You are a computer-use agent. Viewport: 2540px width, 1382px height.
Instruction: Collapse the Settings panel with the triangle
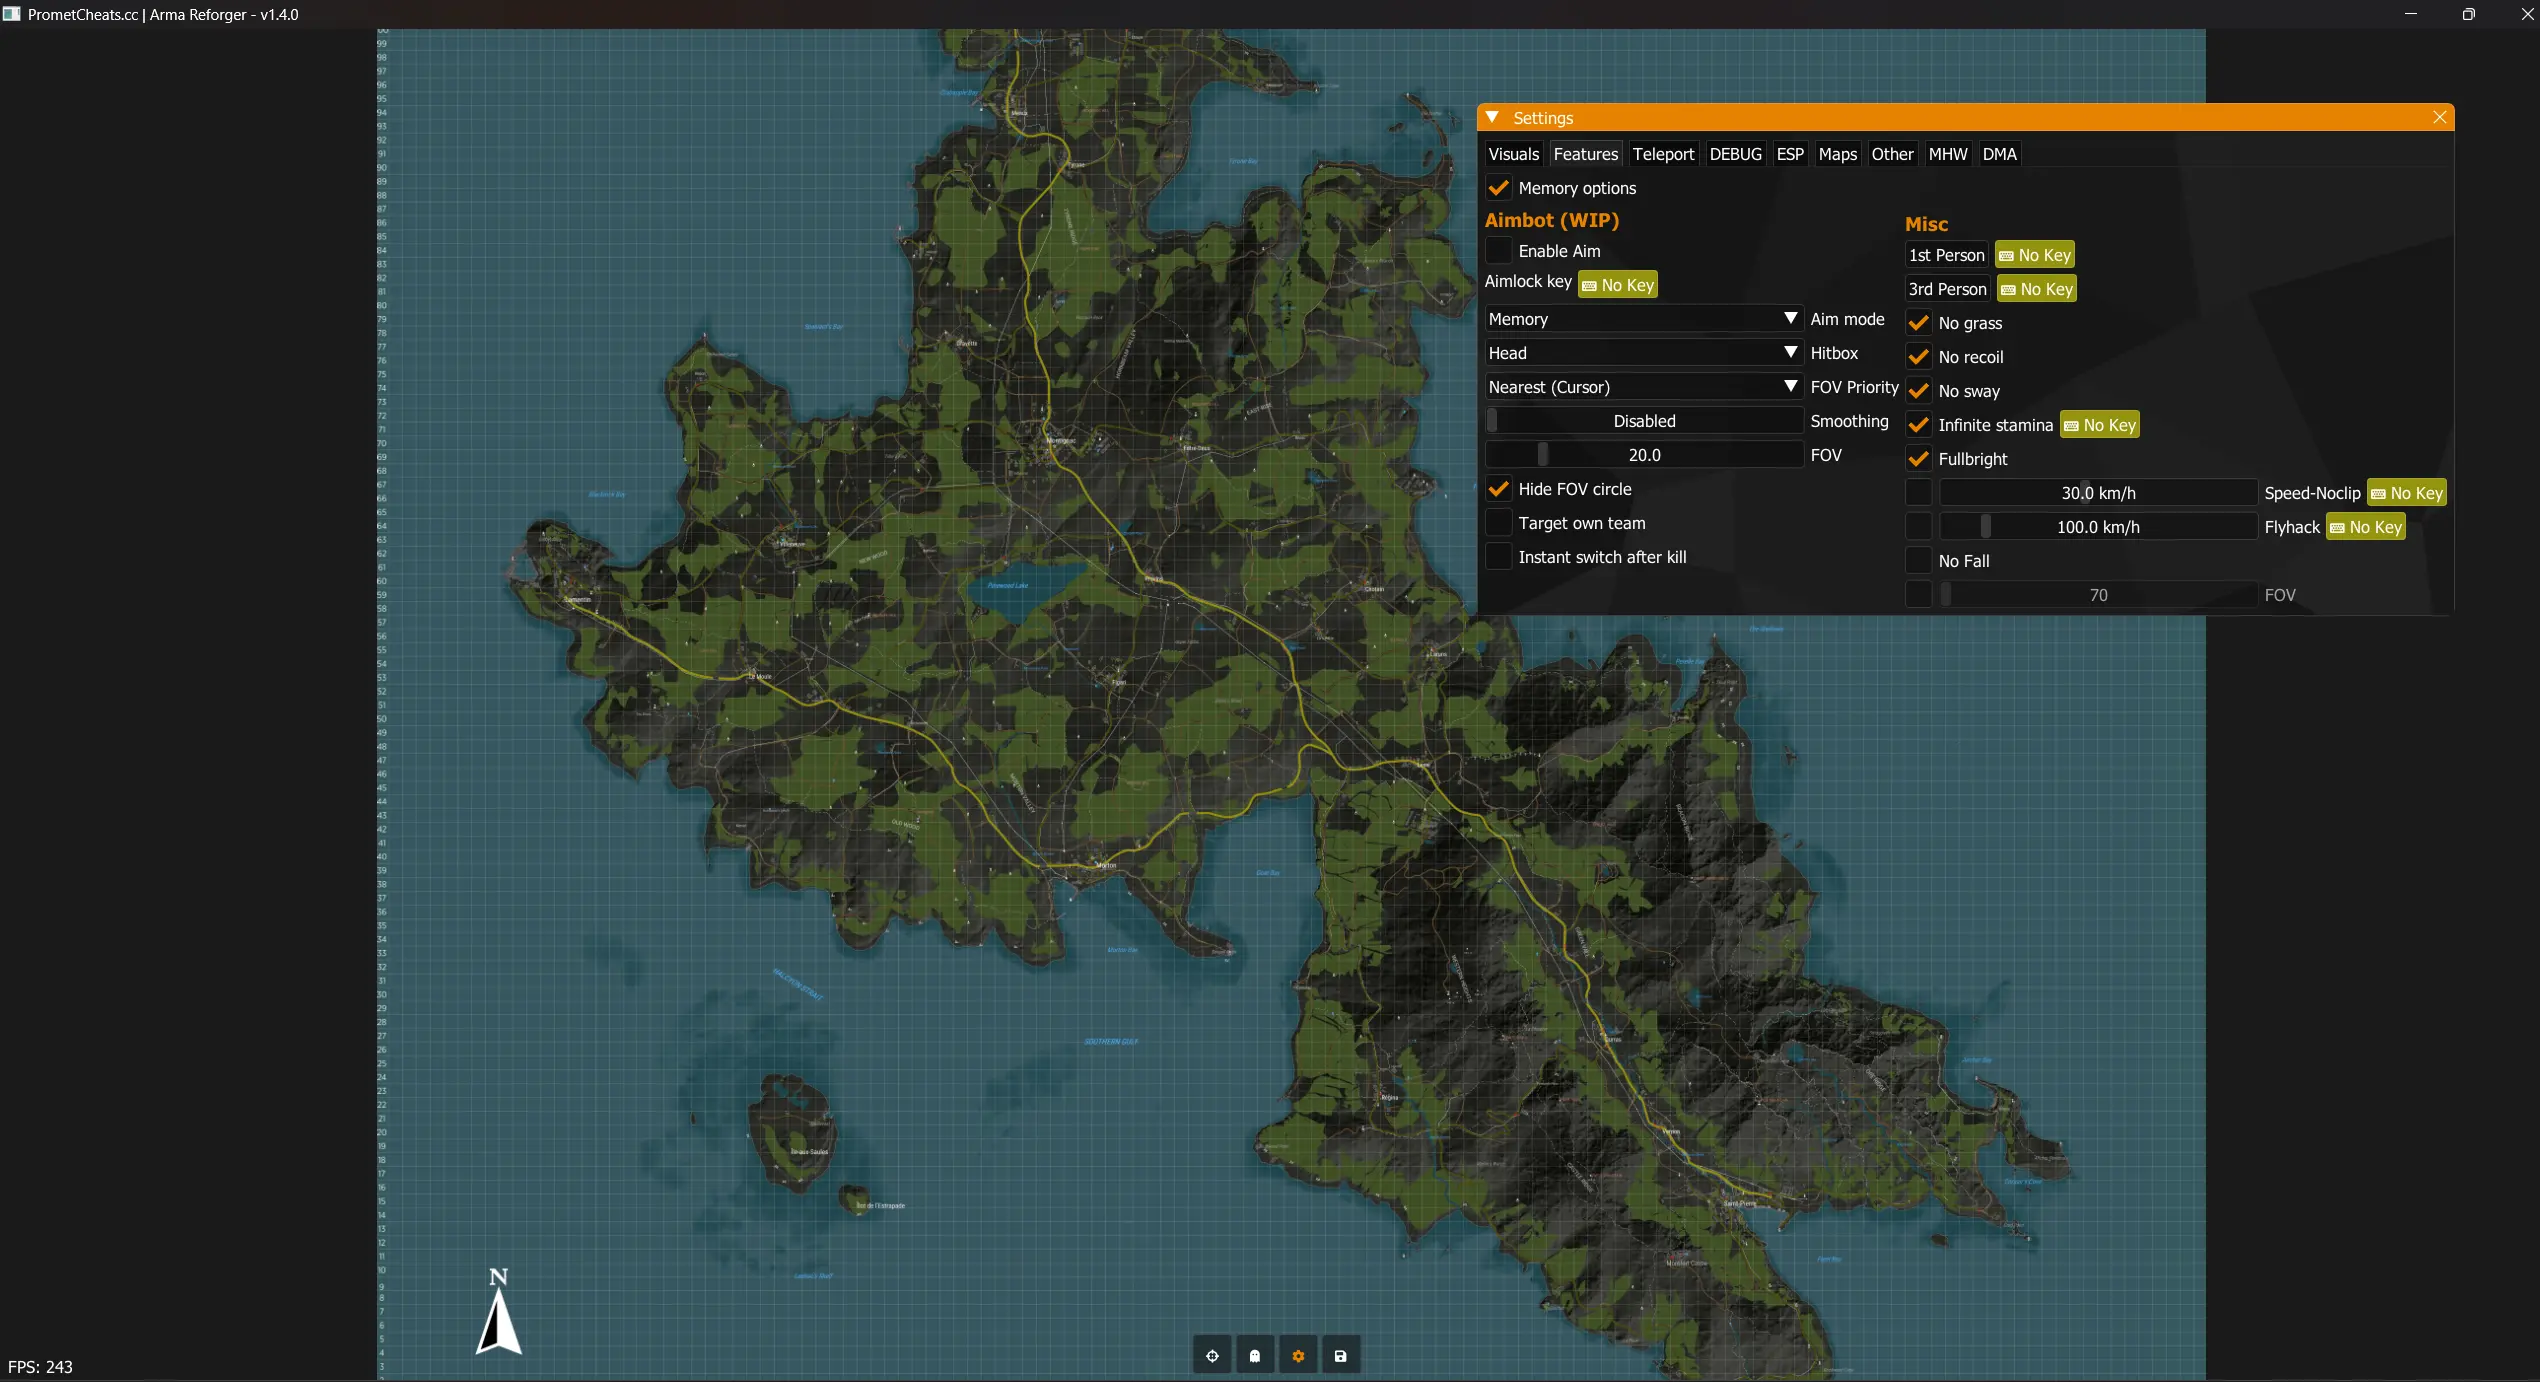[x=1492, y=118]
